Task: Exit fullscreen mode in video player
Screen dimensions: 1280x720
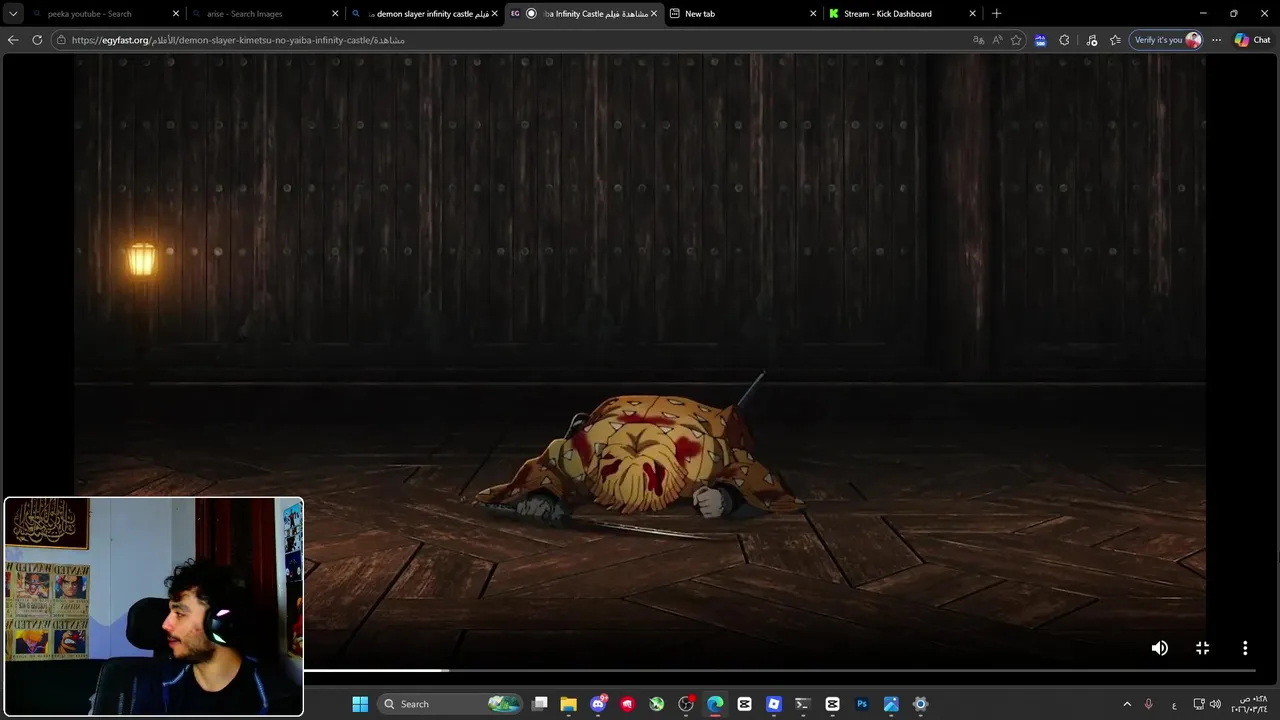Action: pos(1202,648)
